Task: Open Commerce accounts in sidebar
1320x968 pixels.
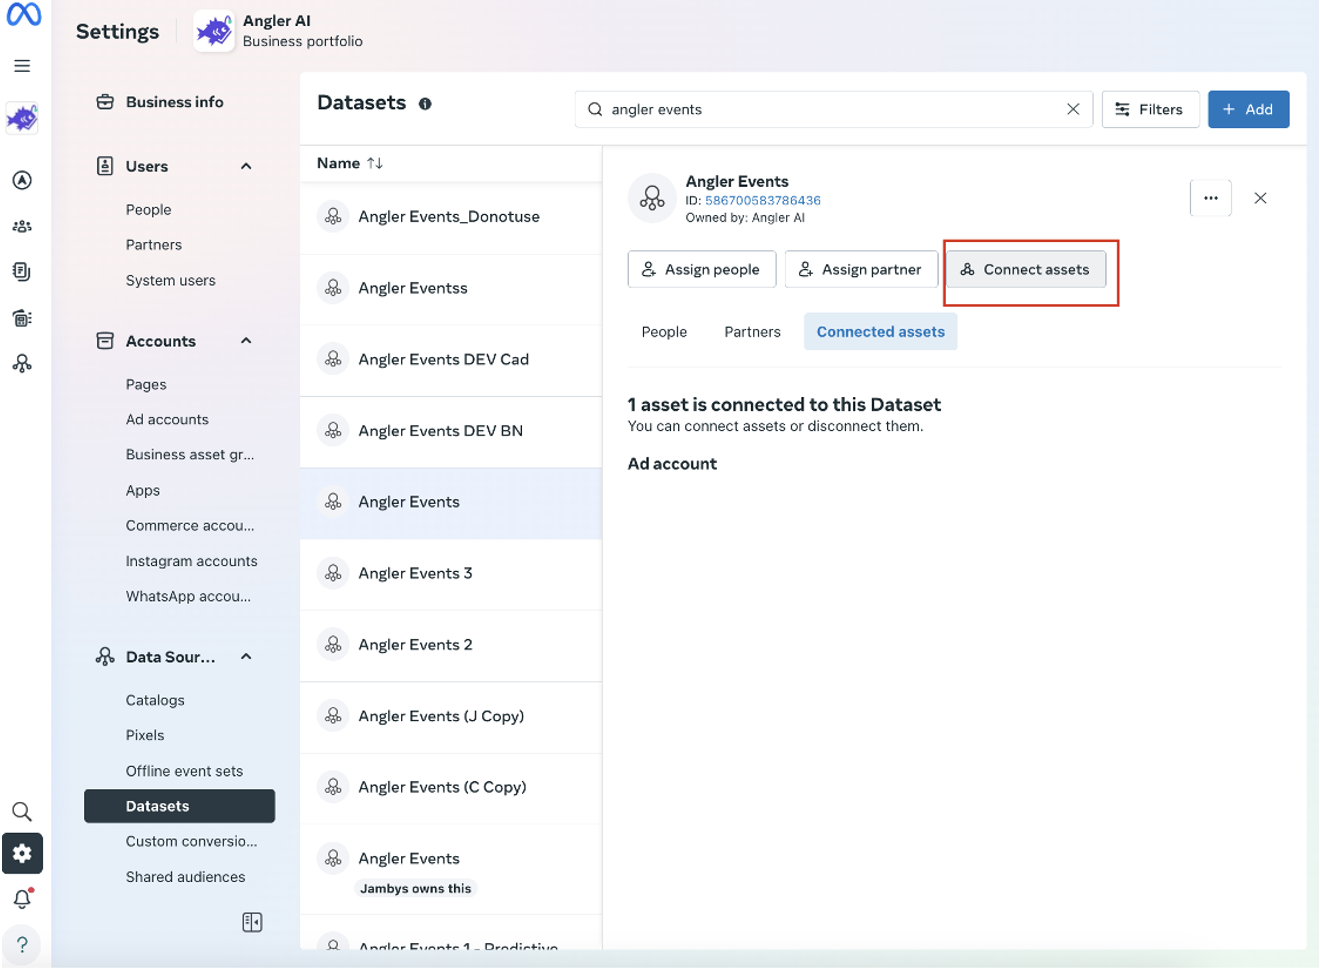Action: tap(190, 526)
